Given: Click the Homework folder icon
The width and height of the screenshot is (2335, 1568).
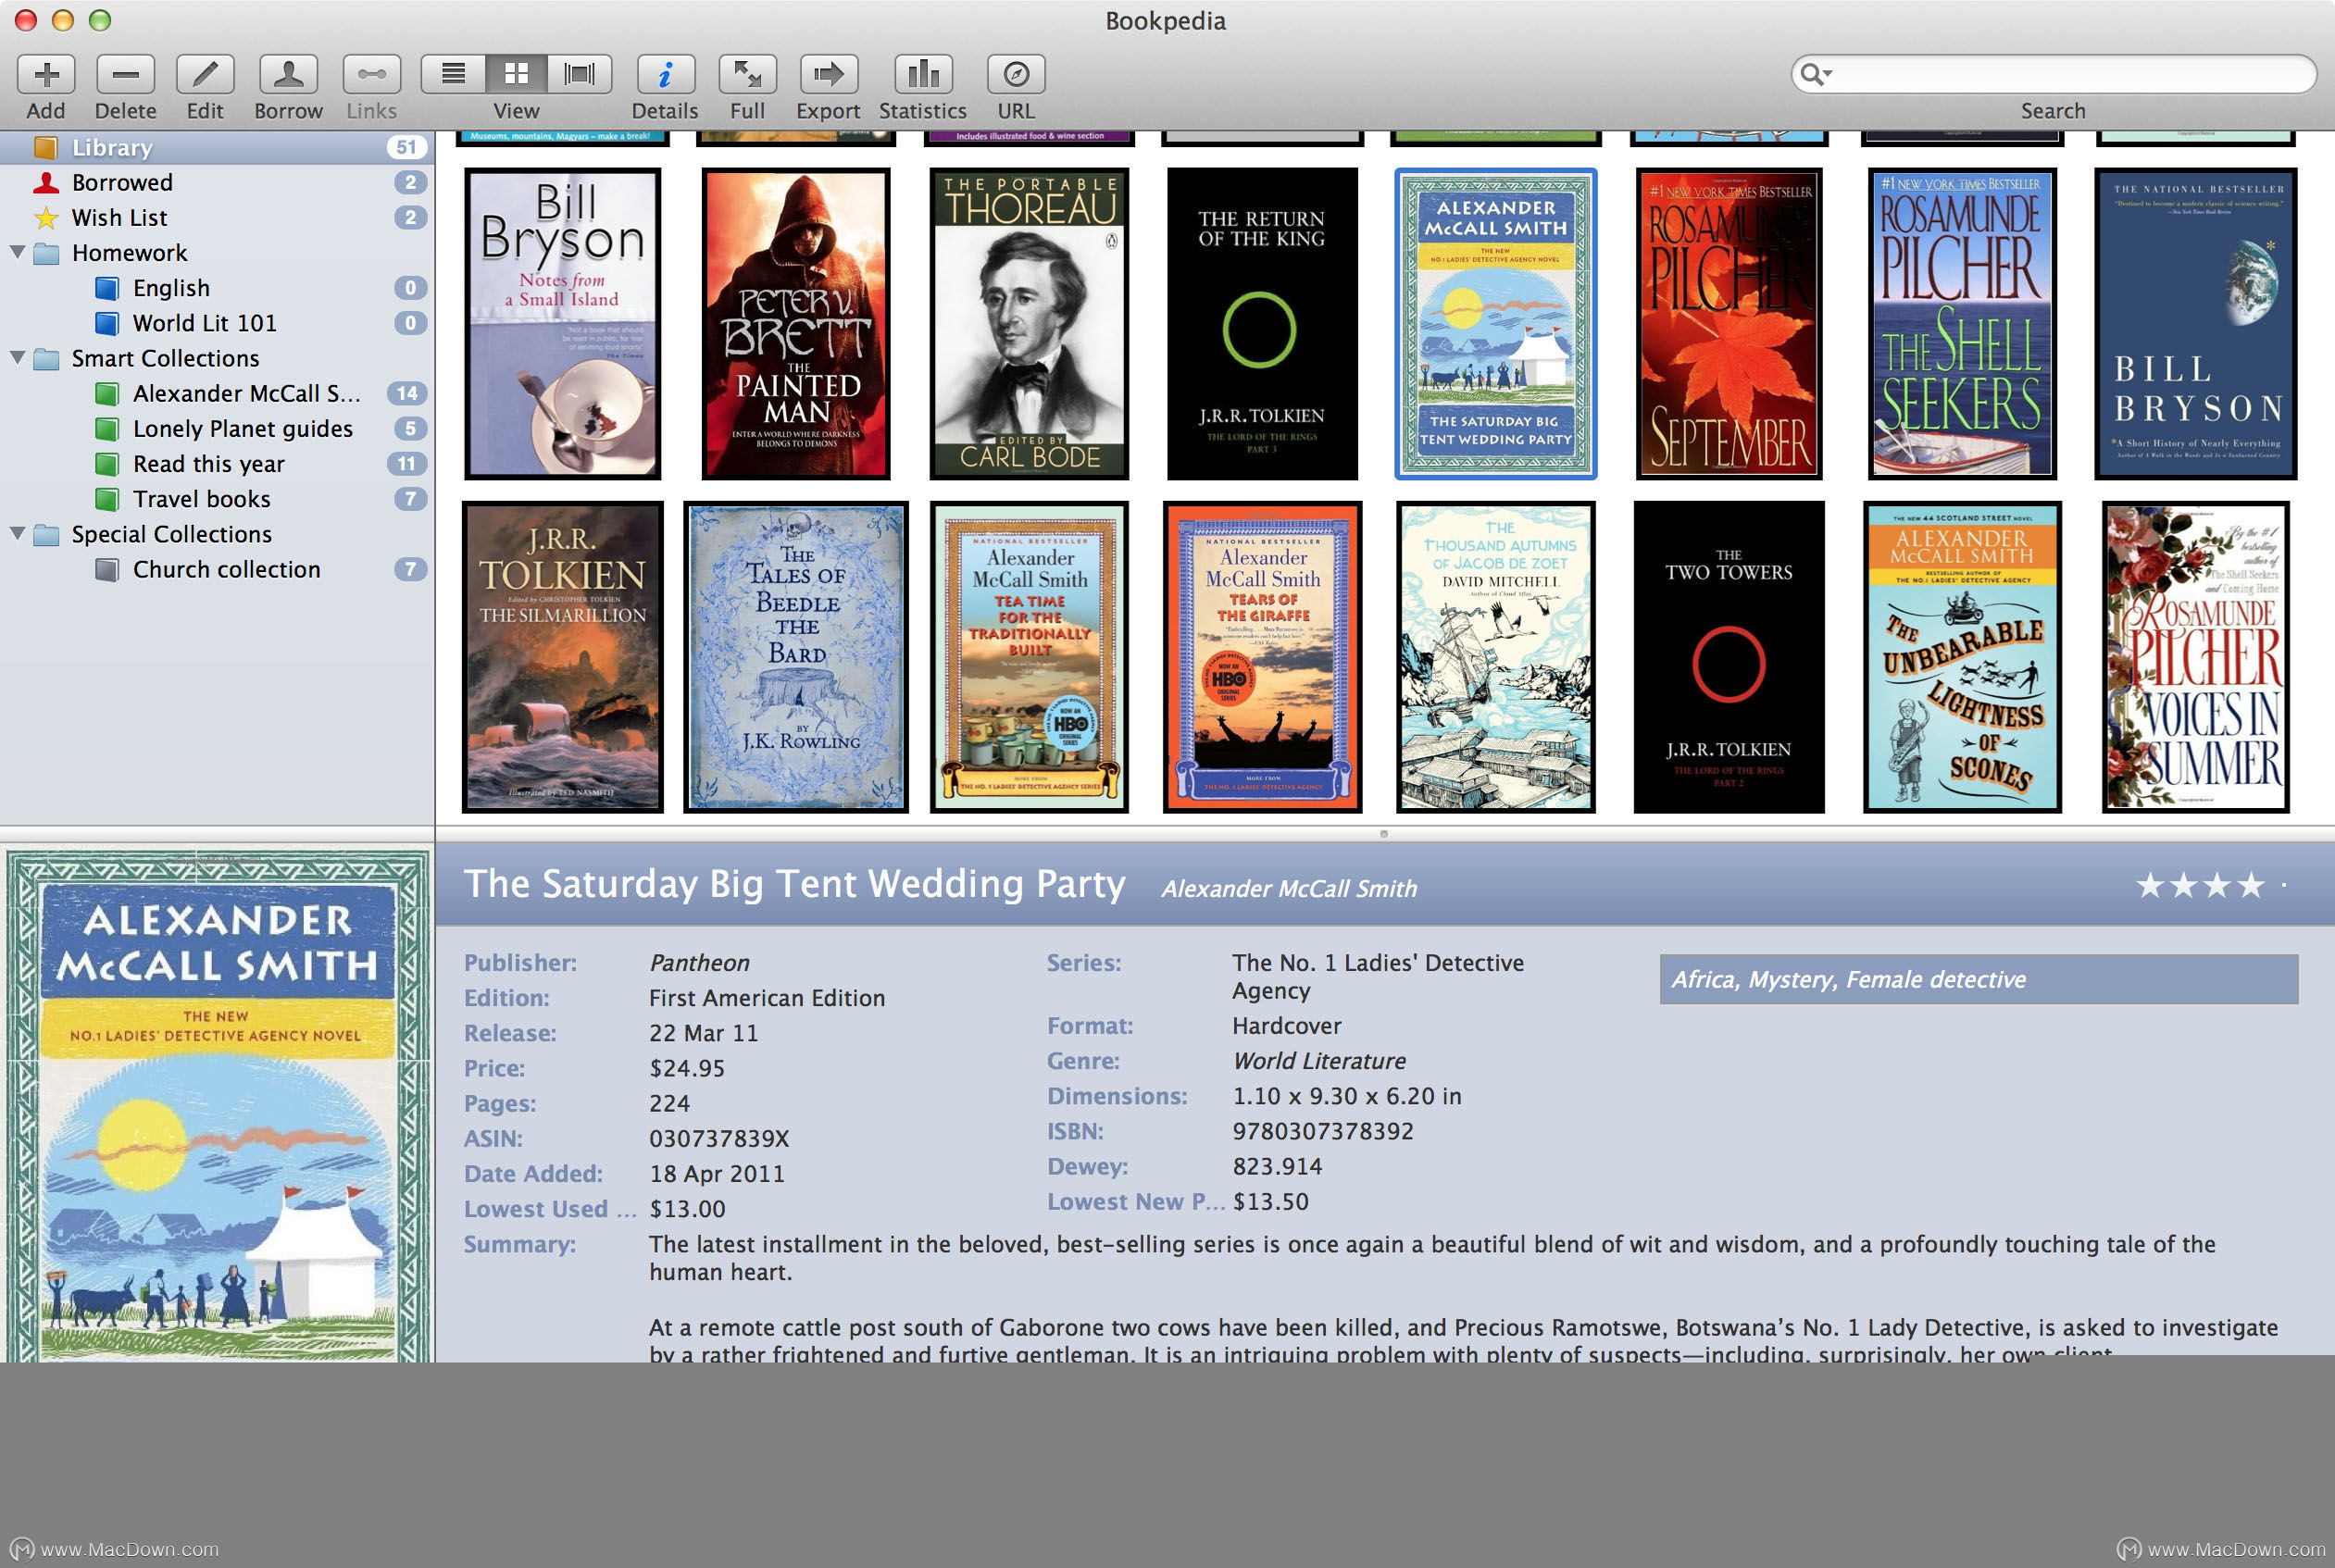Looking at the screenshot, I should [46, 253].
